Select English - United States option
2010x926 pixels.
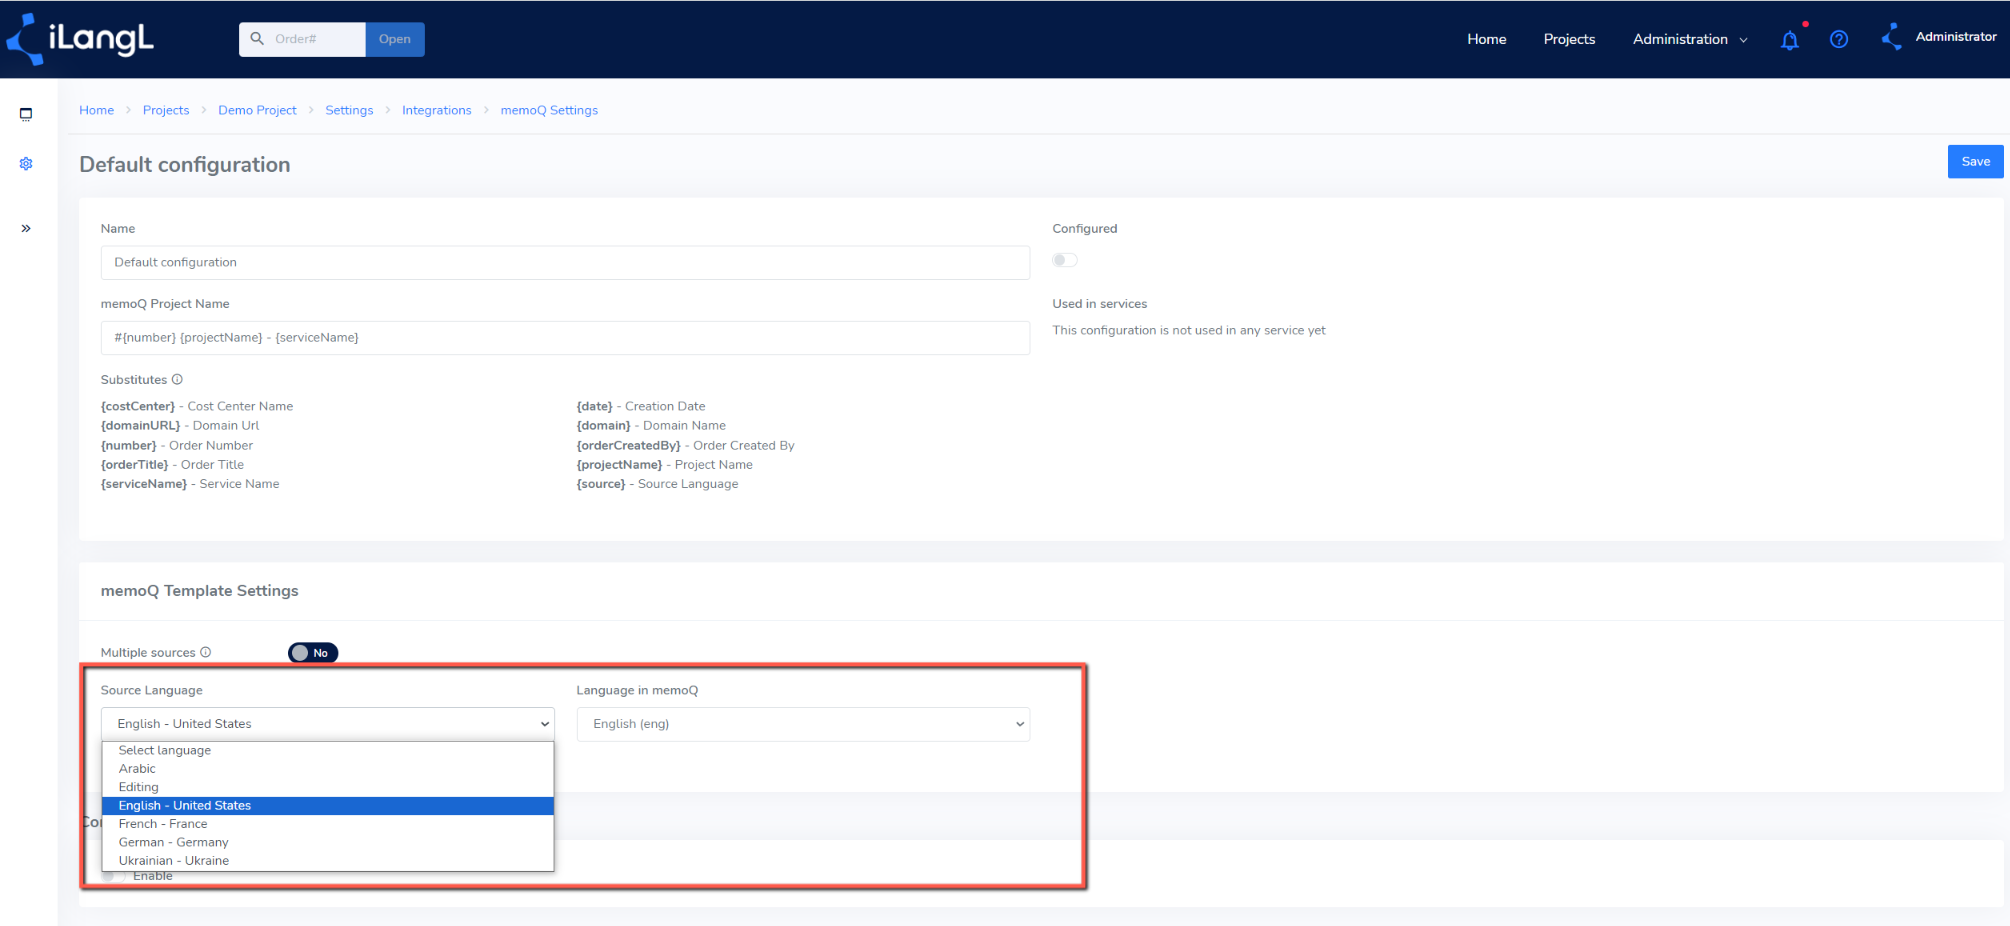point(328,806)
